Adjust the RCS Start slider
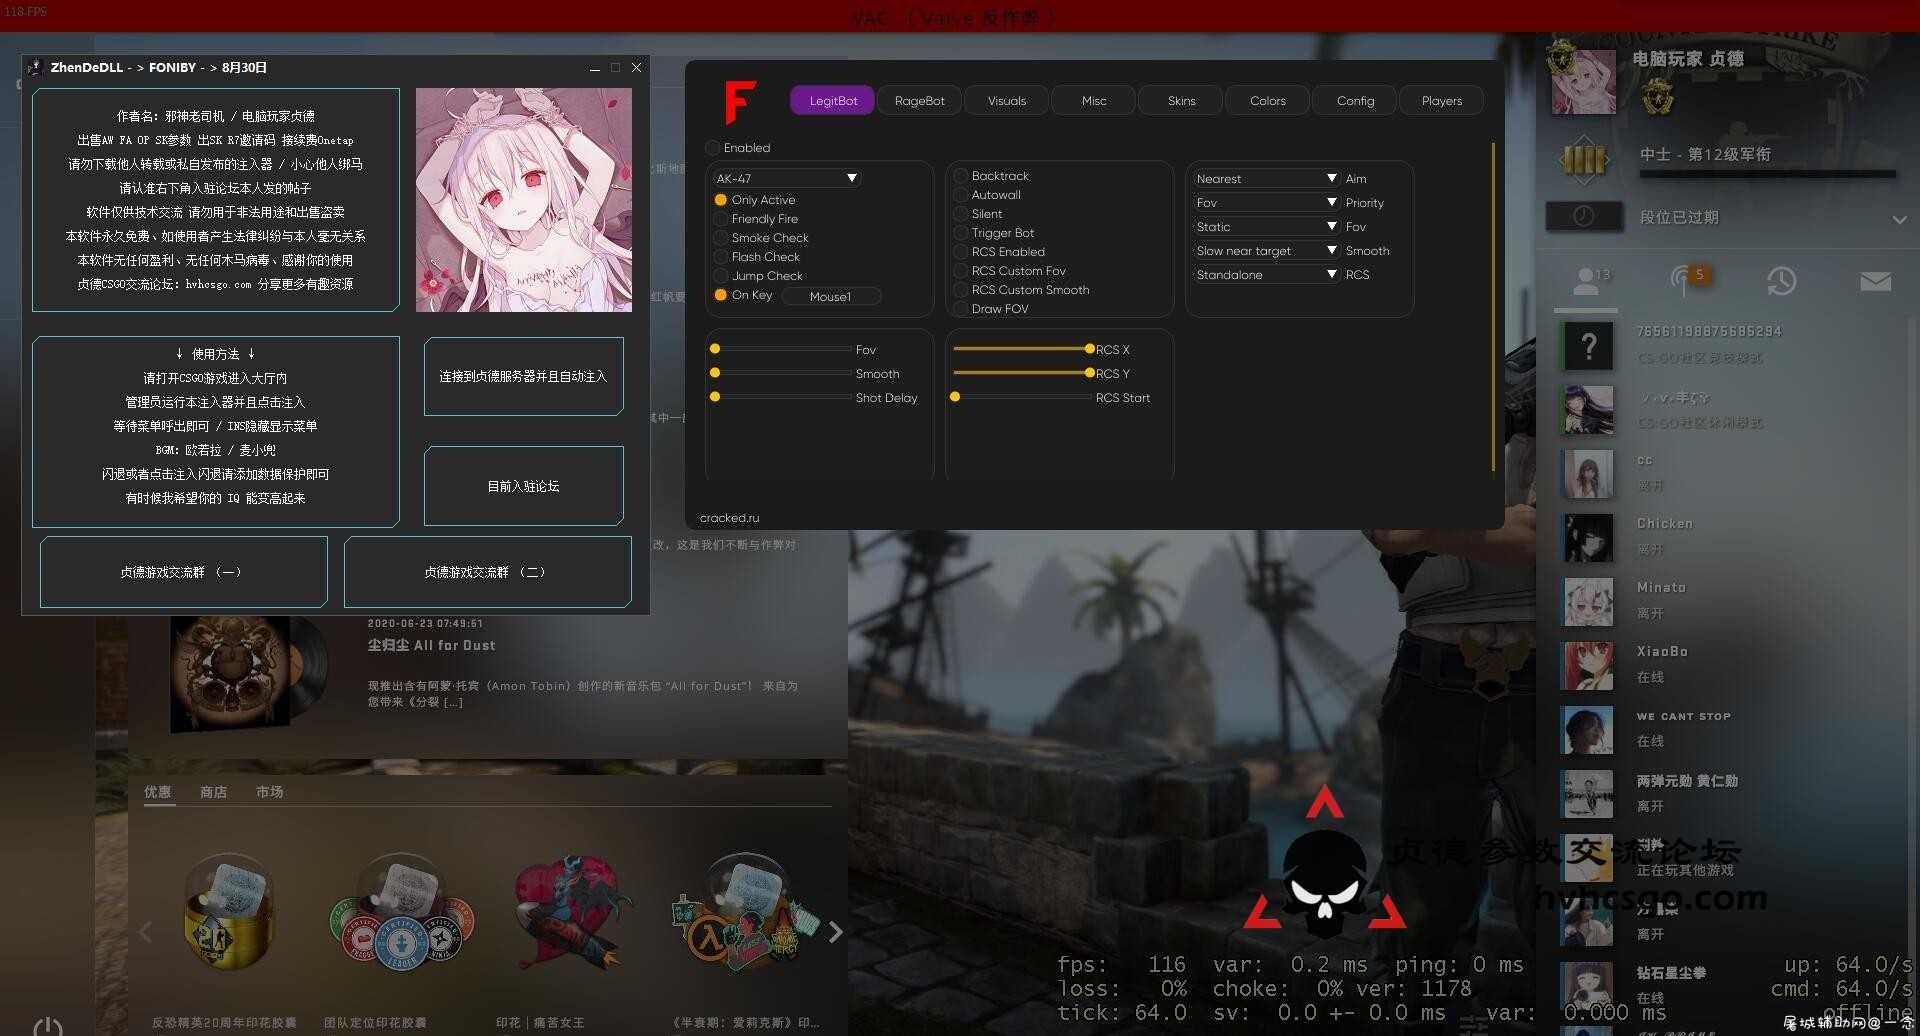Image resolution: width=1920 pixels, height=1036 pixels. tap(1022, 397)
